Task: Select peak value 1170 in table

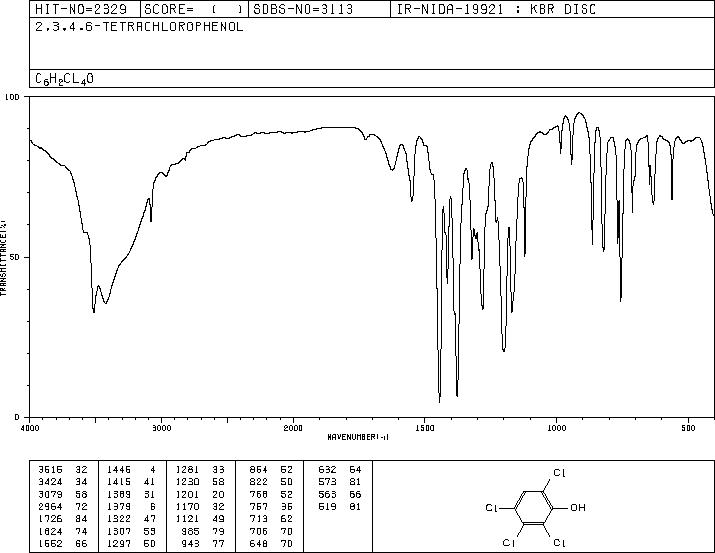Action: point(187,506)
